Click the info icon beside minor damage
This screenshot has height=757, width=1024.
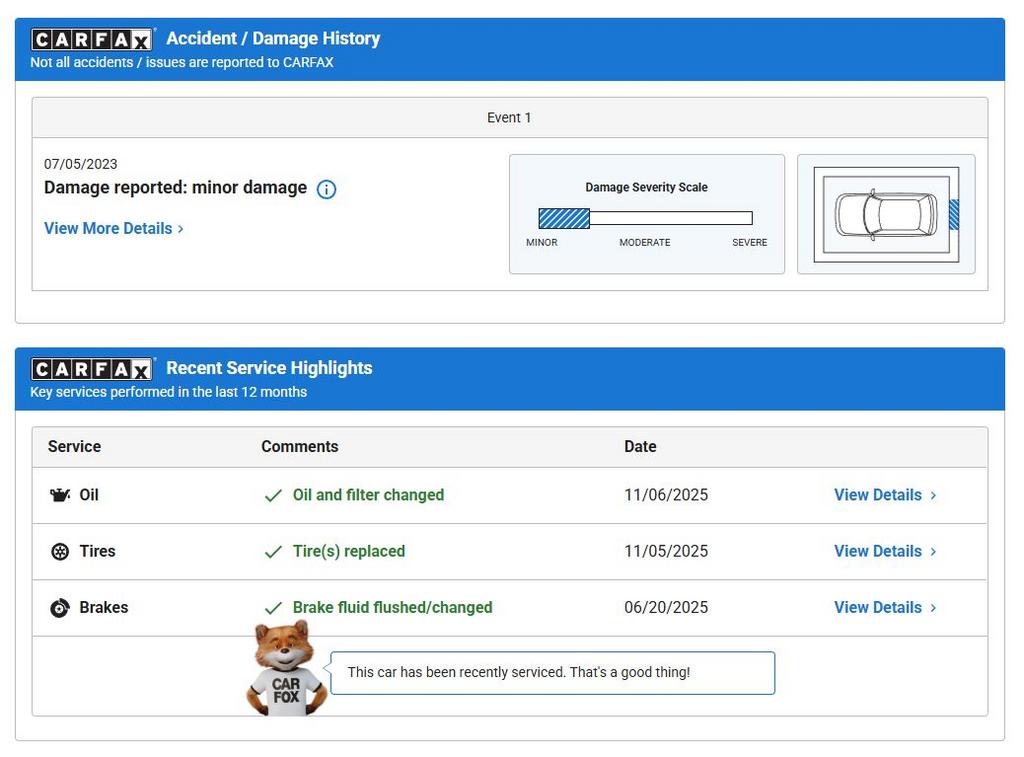pyautogui.click(x=326, y=189)
